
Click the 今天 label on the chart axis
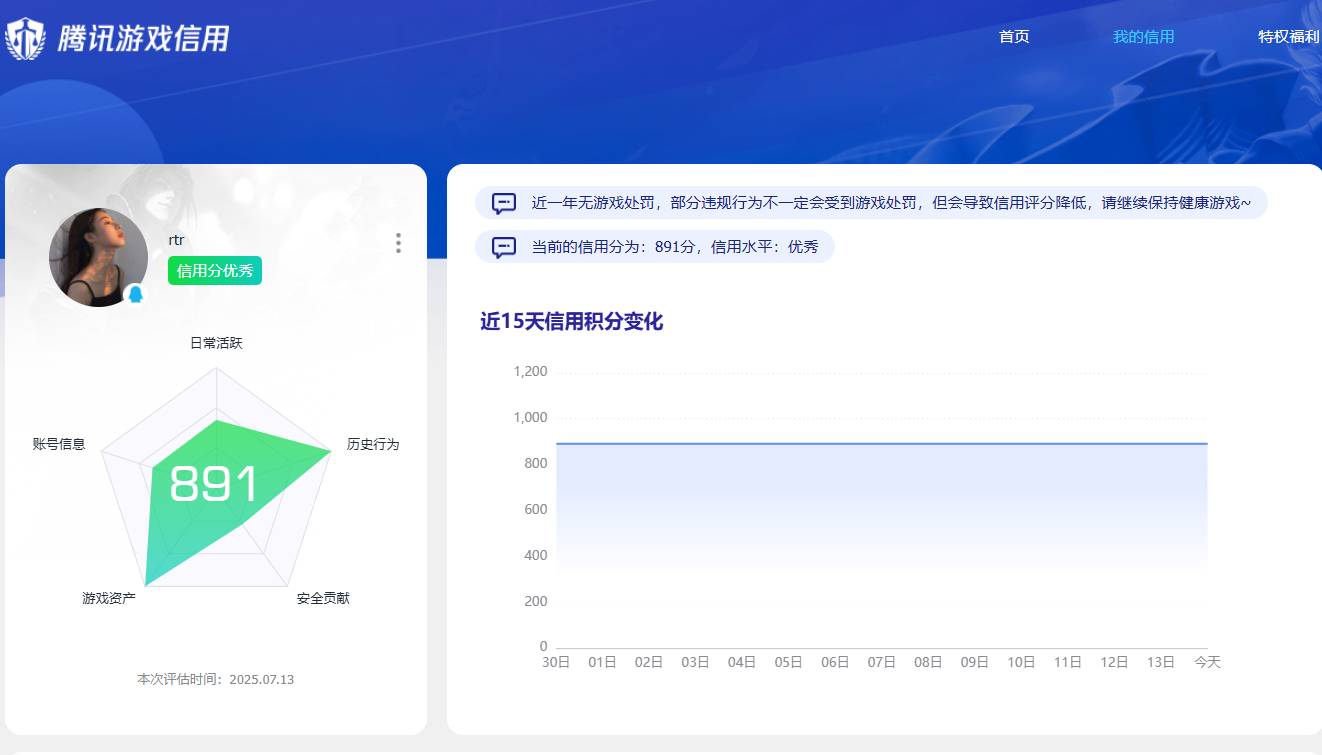coord(1205,662)
